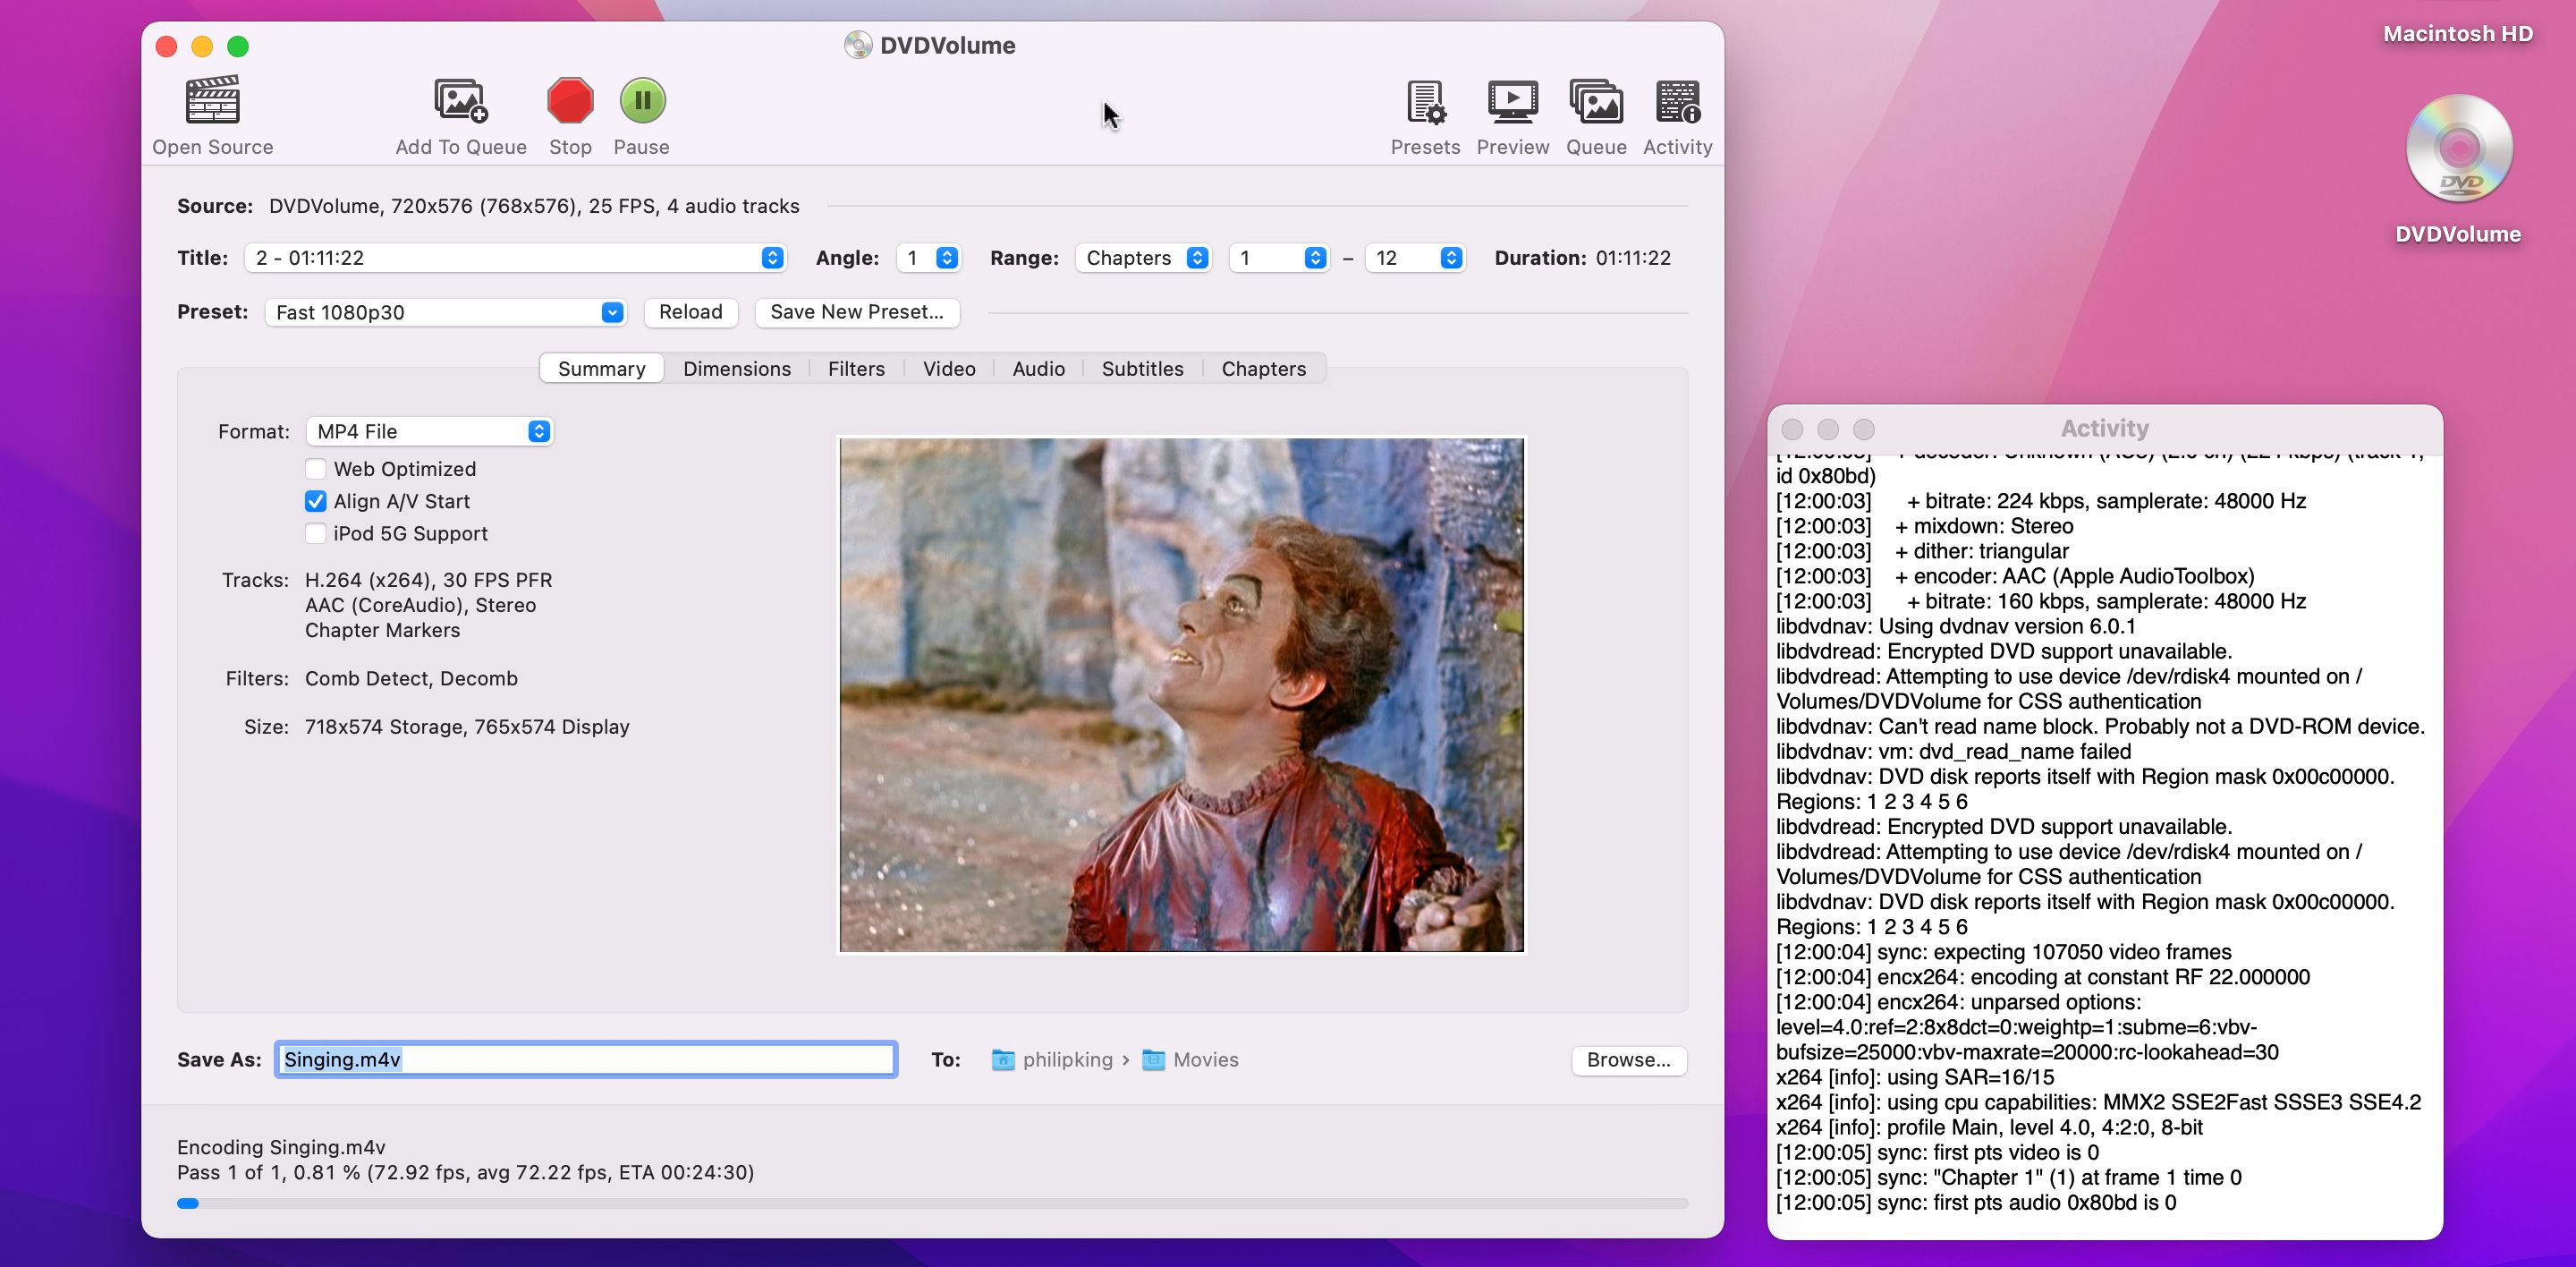2576x1267 pixels.
Task: Open the Presets panel
Action: pos(1424,113)
